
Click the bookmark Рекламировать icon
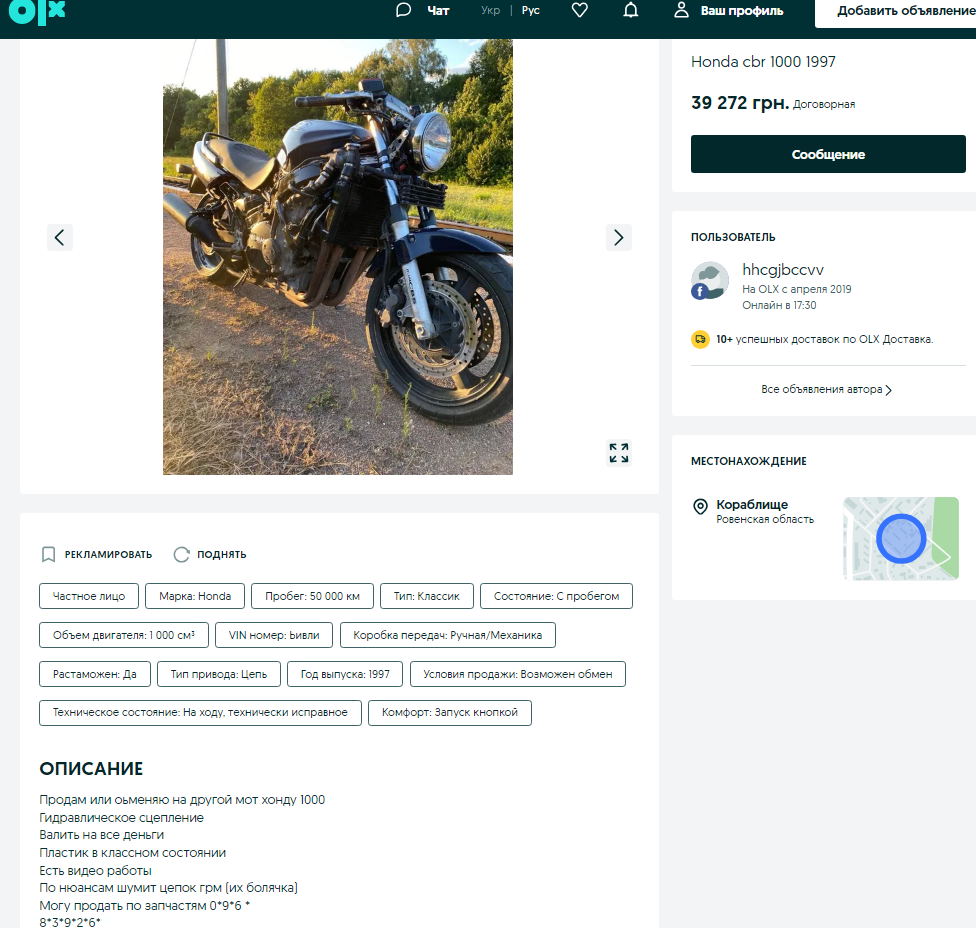pyautogui.click(x=49, y=555)
